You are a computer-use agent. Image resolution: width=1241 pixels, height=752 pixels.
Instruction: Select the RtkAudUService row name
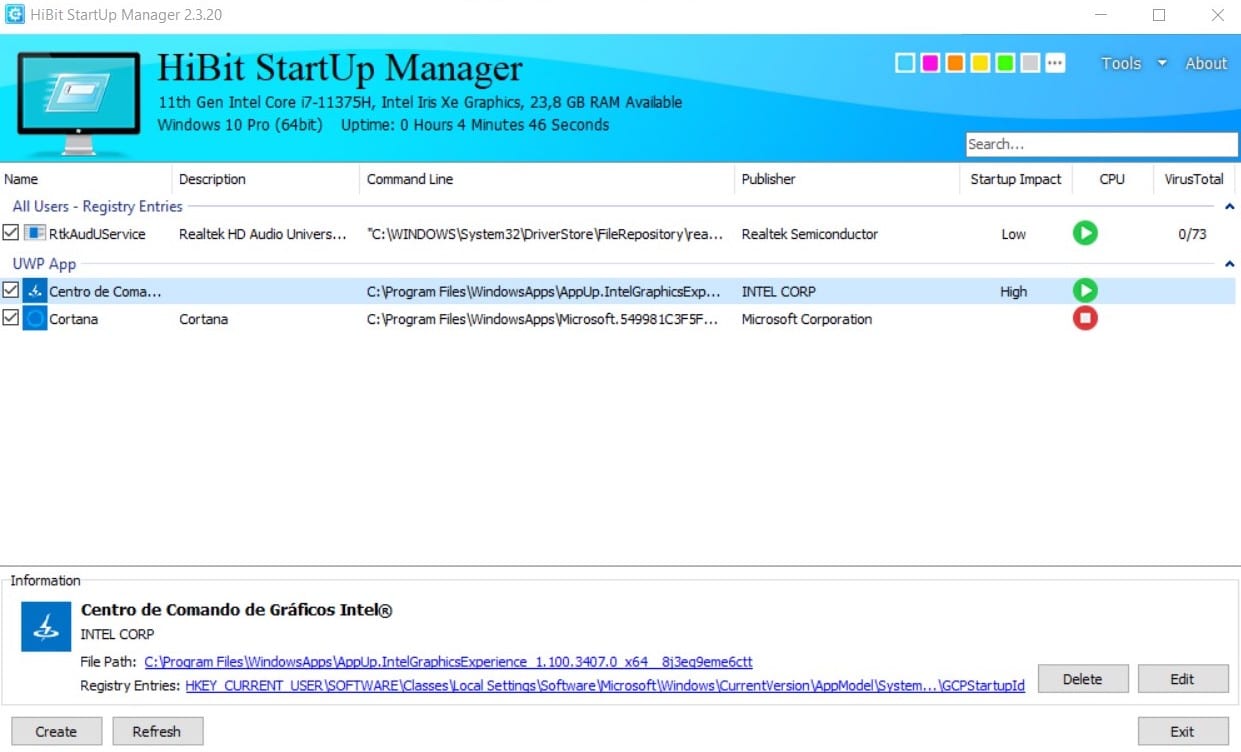click(97, 234)
